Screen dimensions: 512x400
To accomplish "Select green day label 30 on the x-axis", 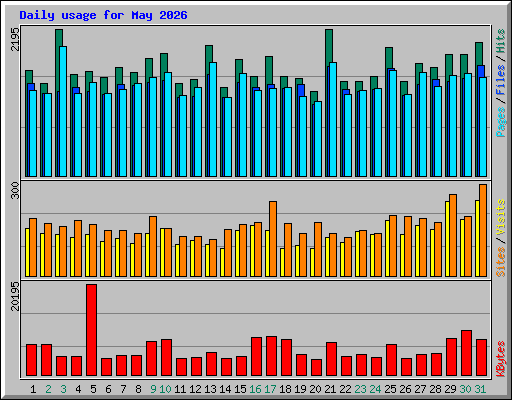I will click(465, 389).
